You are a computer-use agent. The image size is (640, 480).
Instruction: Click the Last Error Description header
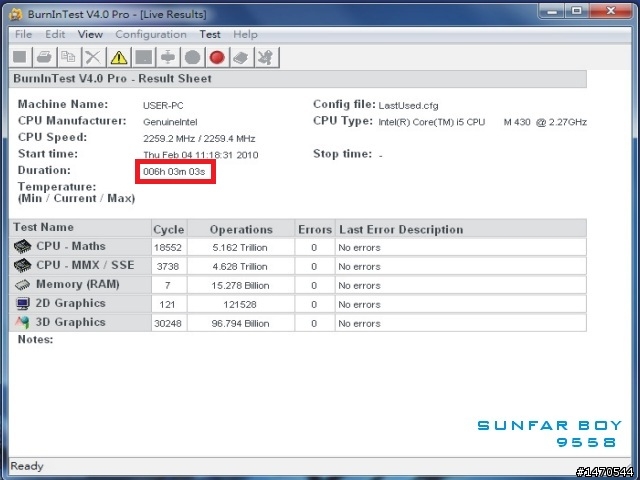(x=461, y=229)
